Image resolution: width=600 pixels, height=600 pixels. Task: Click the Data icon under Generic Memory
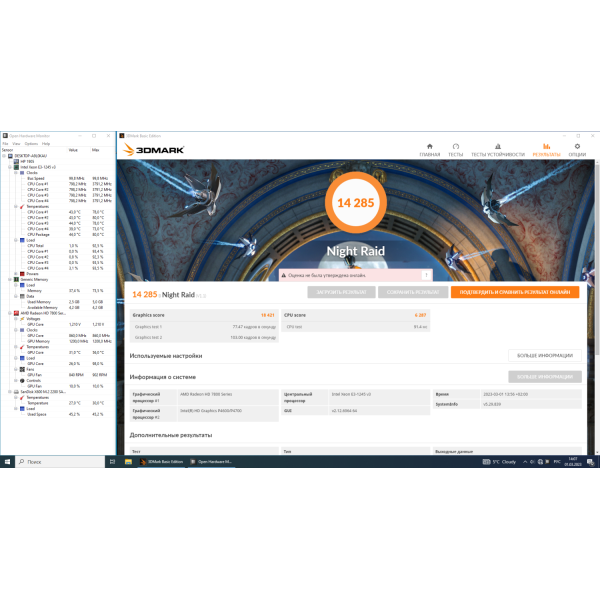22,296
